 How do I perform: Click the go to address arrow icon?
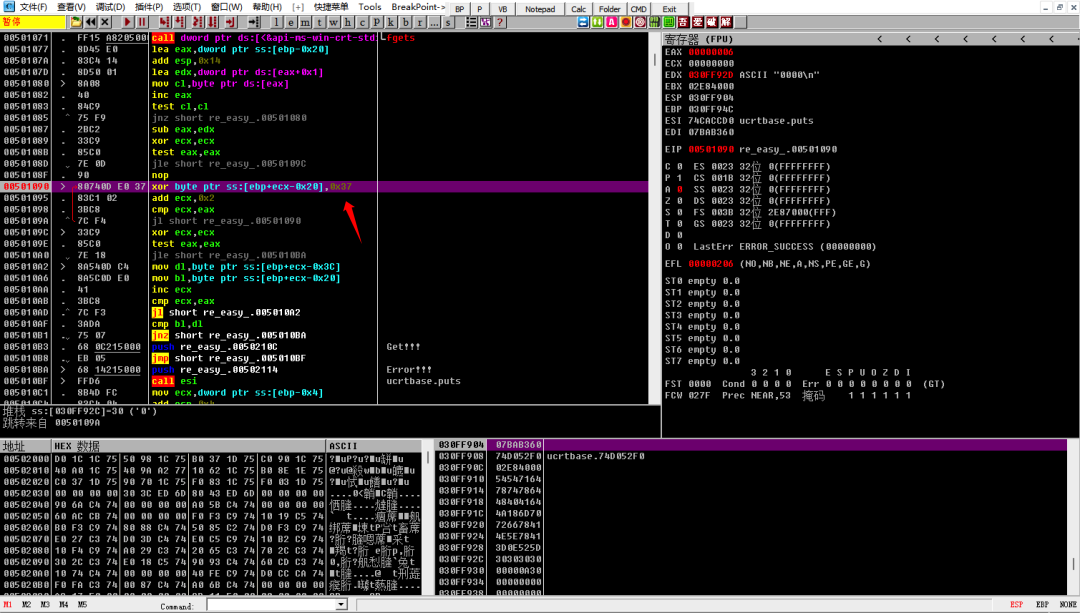(253, 22)
